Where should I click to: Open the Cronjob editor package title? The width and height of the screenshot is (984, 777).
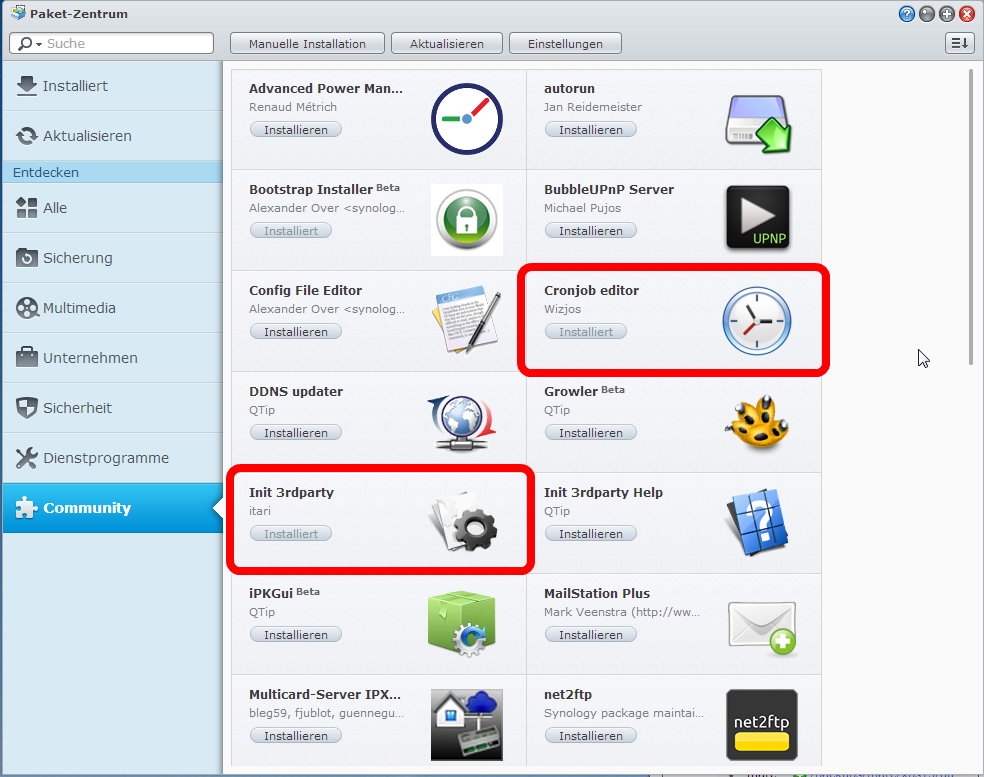click(591, 291)
